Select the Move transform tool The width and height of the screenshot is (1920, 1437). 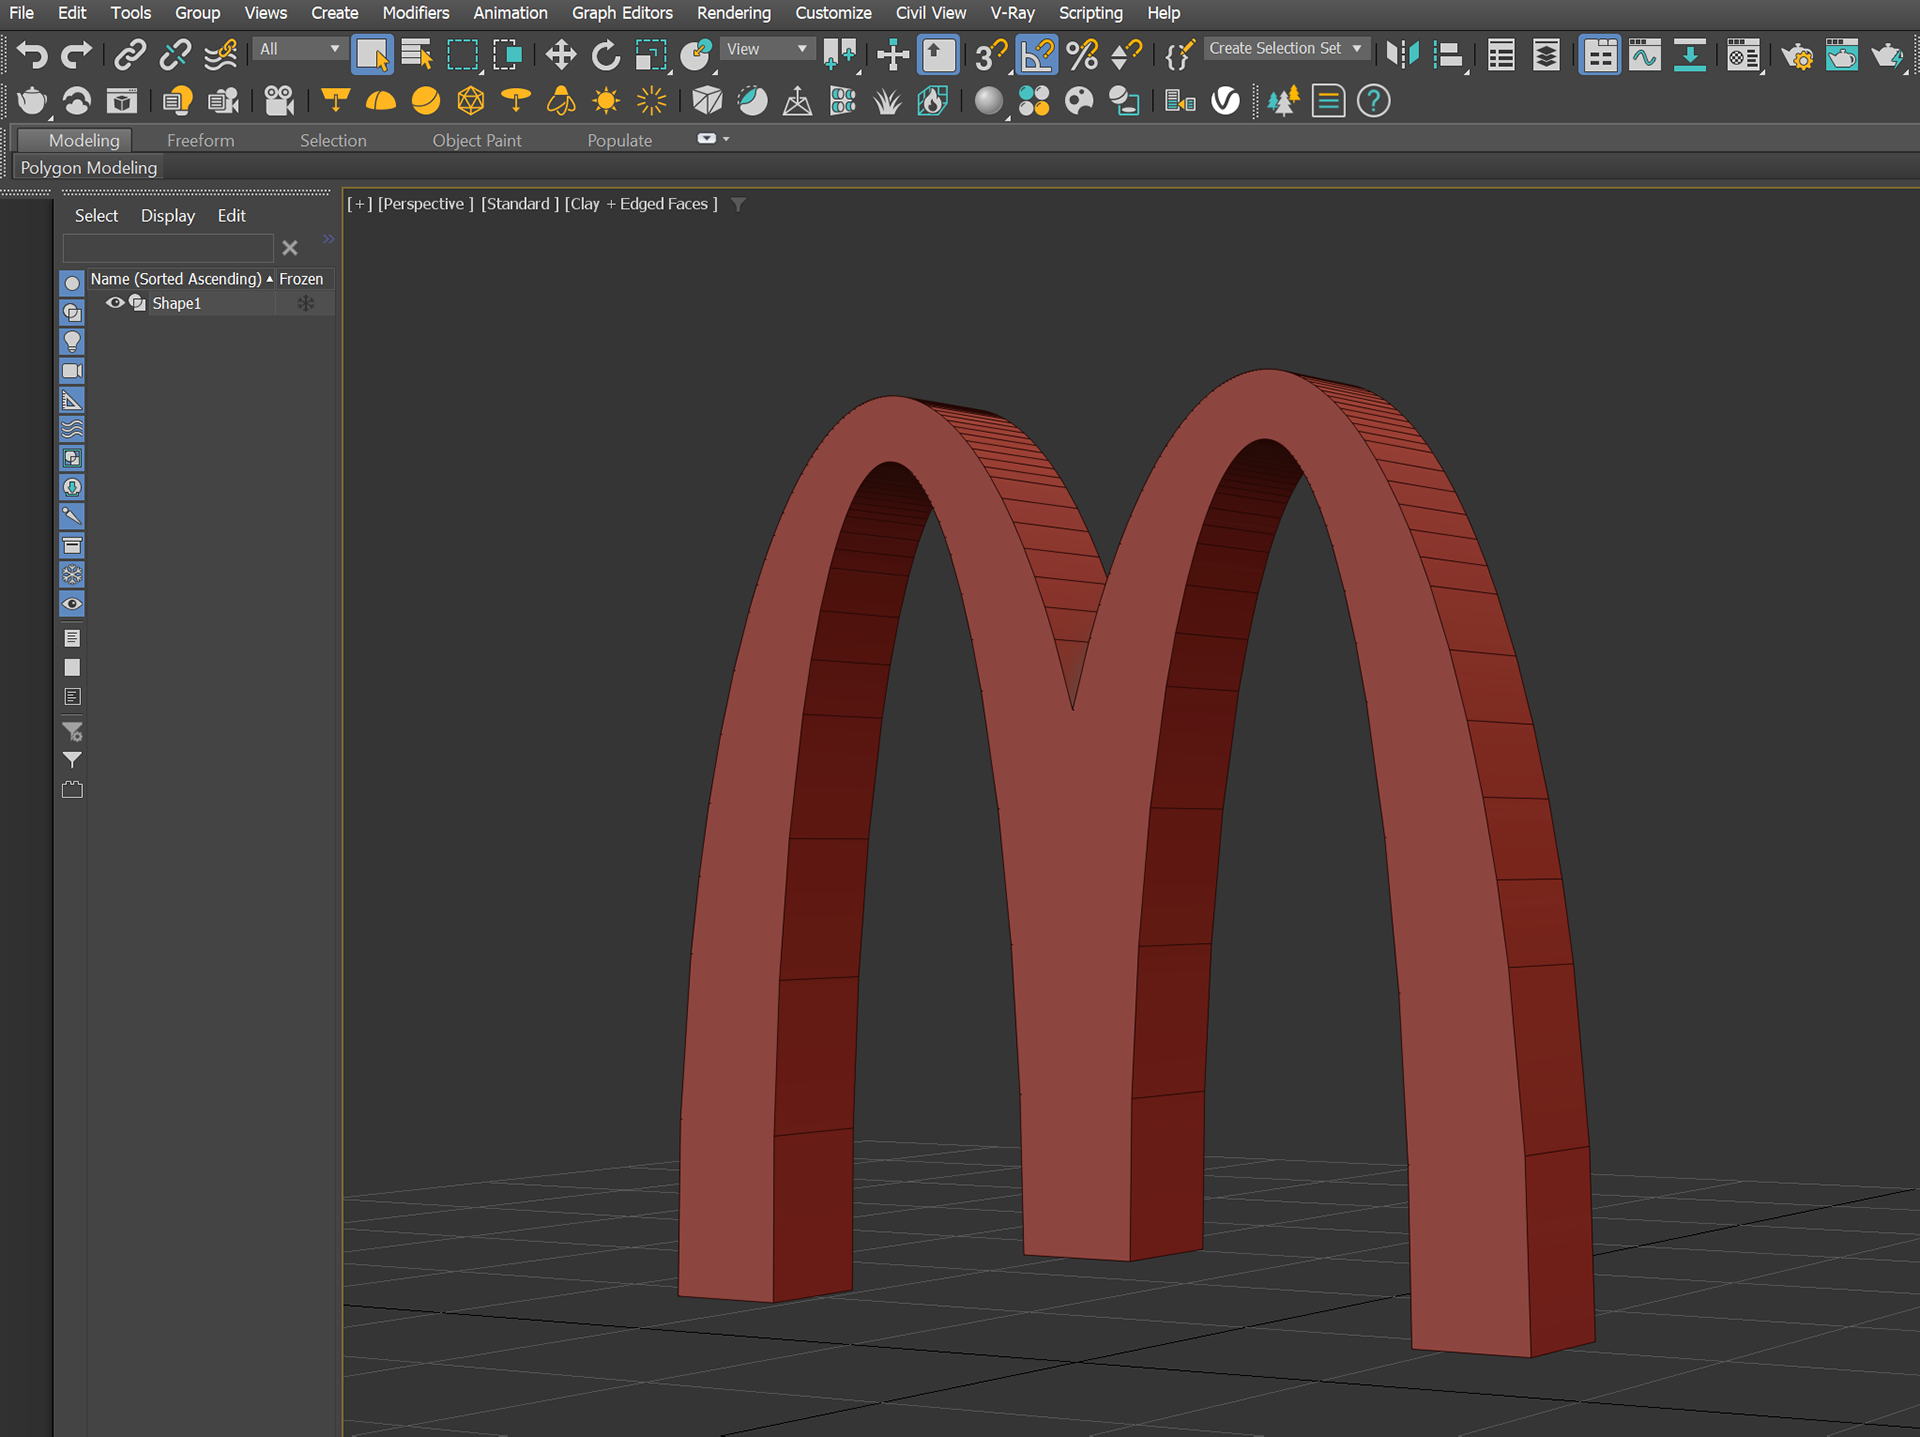point(560,55)
